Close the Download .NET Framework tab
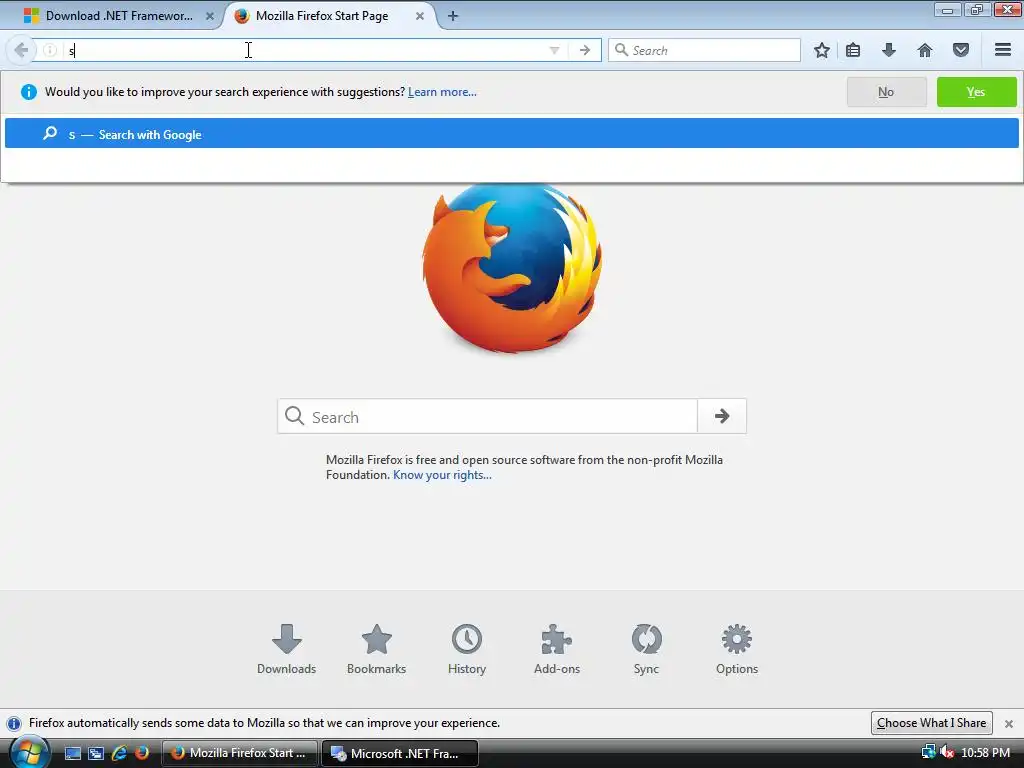Screen dimensions: 1024x768 210,16
